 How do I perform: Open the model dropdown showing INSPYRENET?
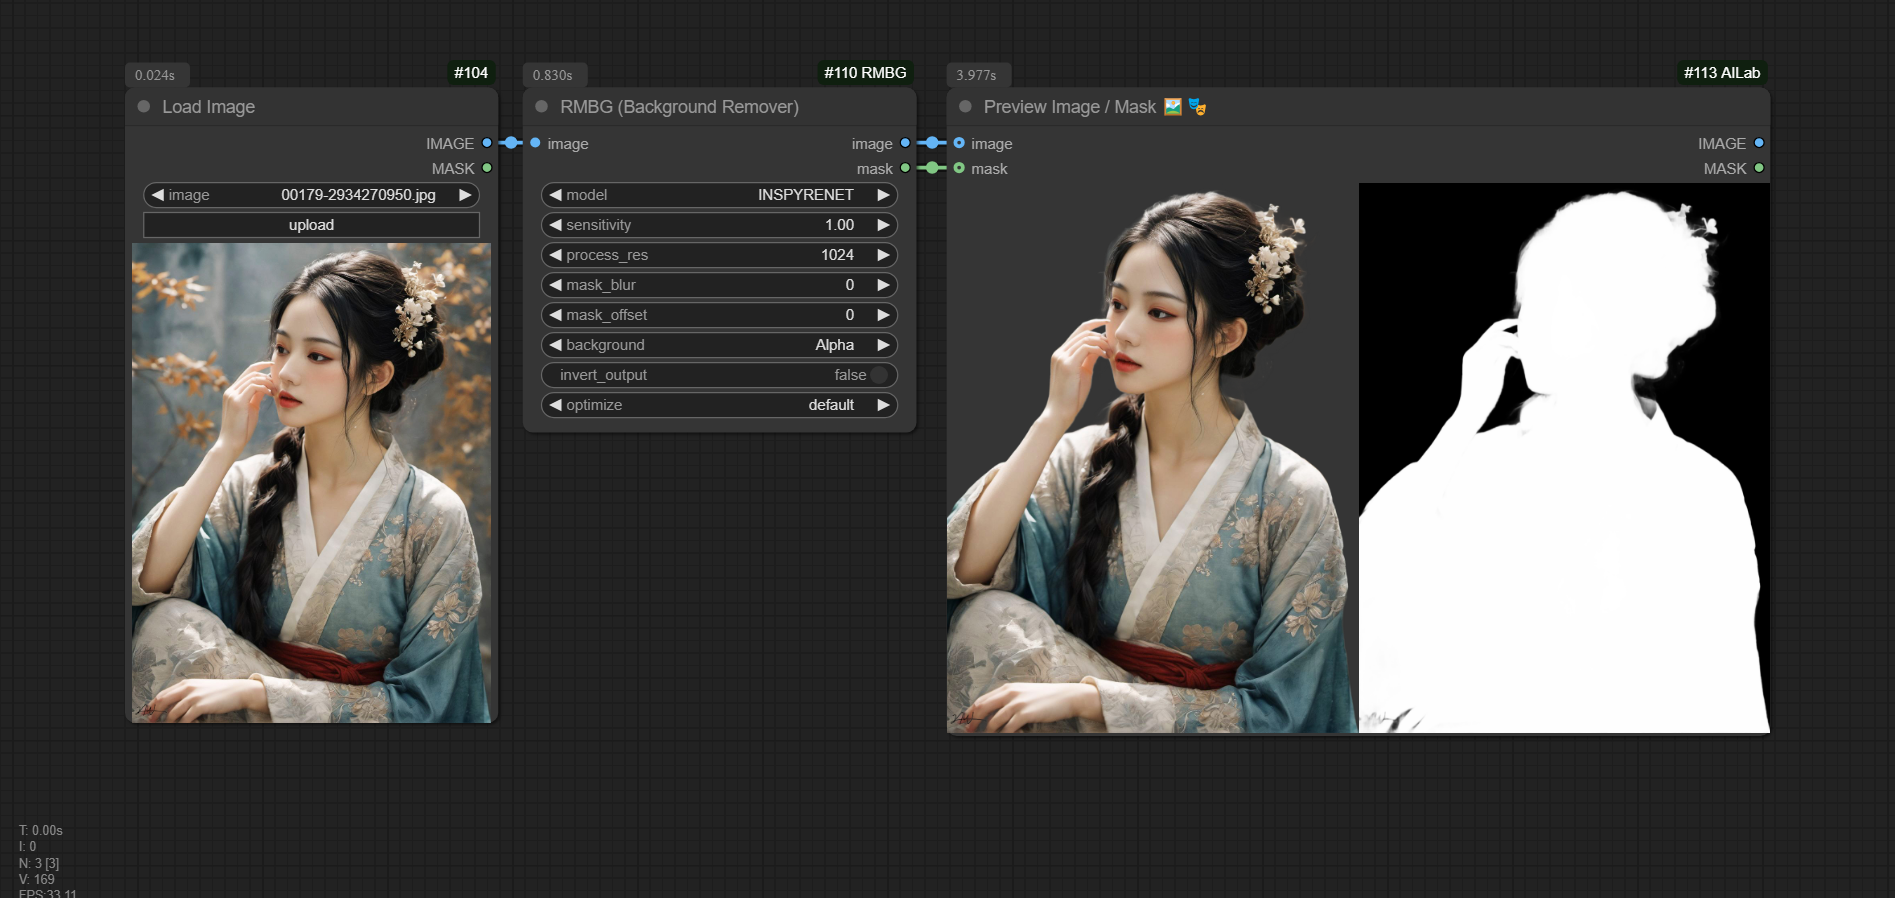[x=719, y=195]
